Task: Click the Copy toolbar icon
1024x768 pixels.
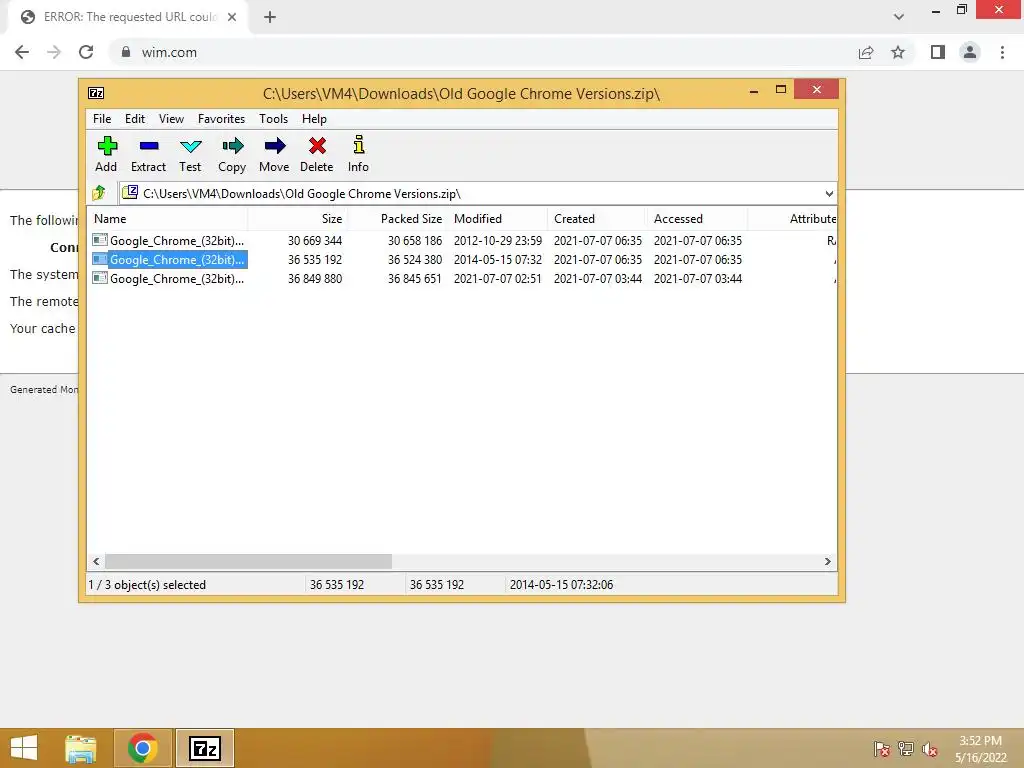Action: coord(232,154)
